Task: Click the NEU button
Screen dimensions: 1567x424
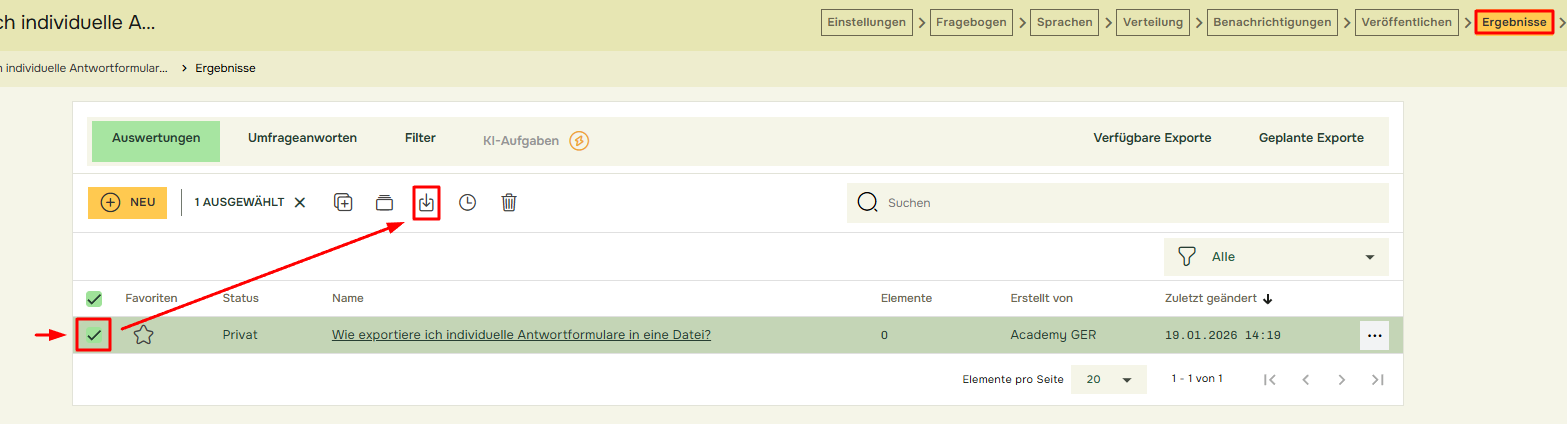Action: click(x=127, y=202)
